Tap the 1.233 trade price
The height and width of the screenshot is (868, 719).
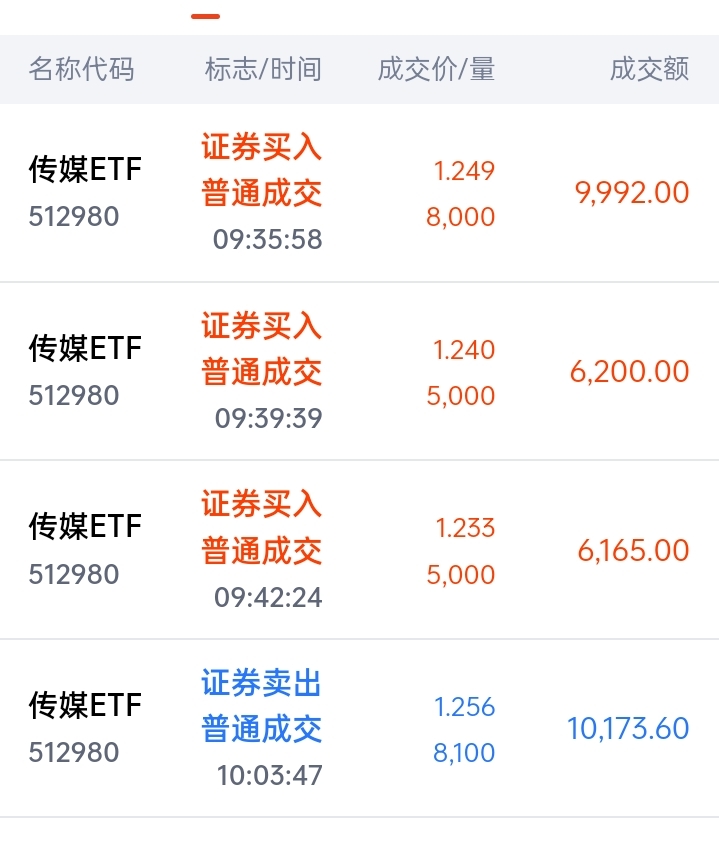(x=464, y=528)
